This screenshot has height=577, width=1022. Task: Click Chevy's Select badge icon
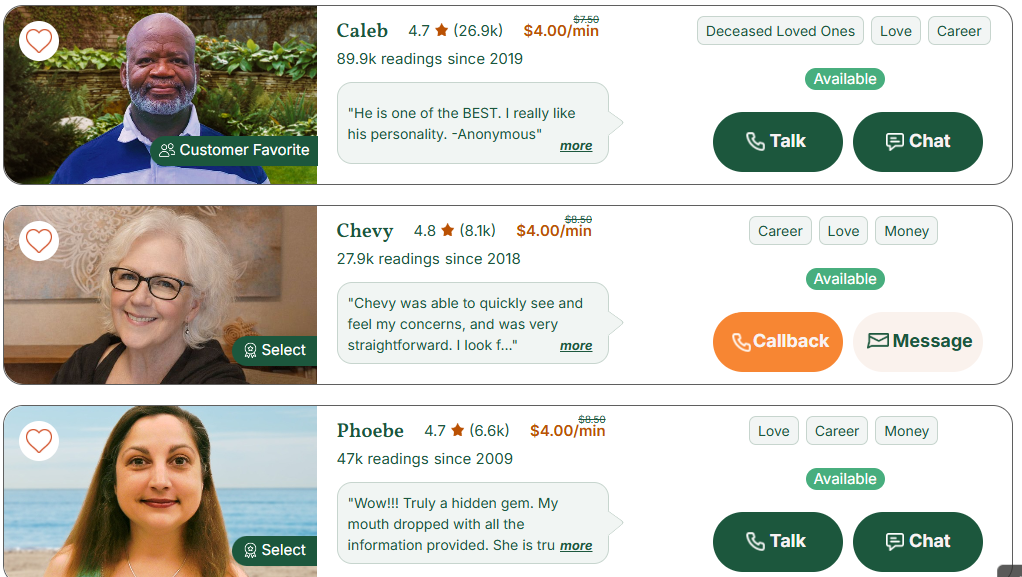(250, 350)
